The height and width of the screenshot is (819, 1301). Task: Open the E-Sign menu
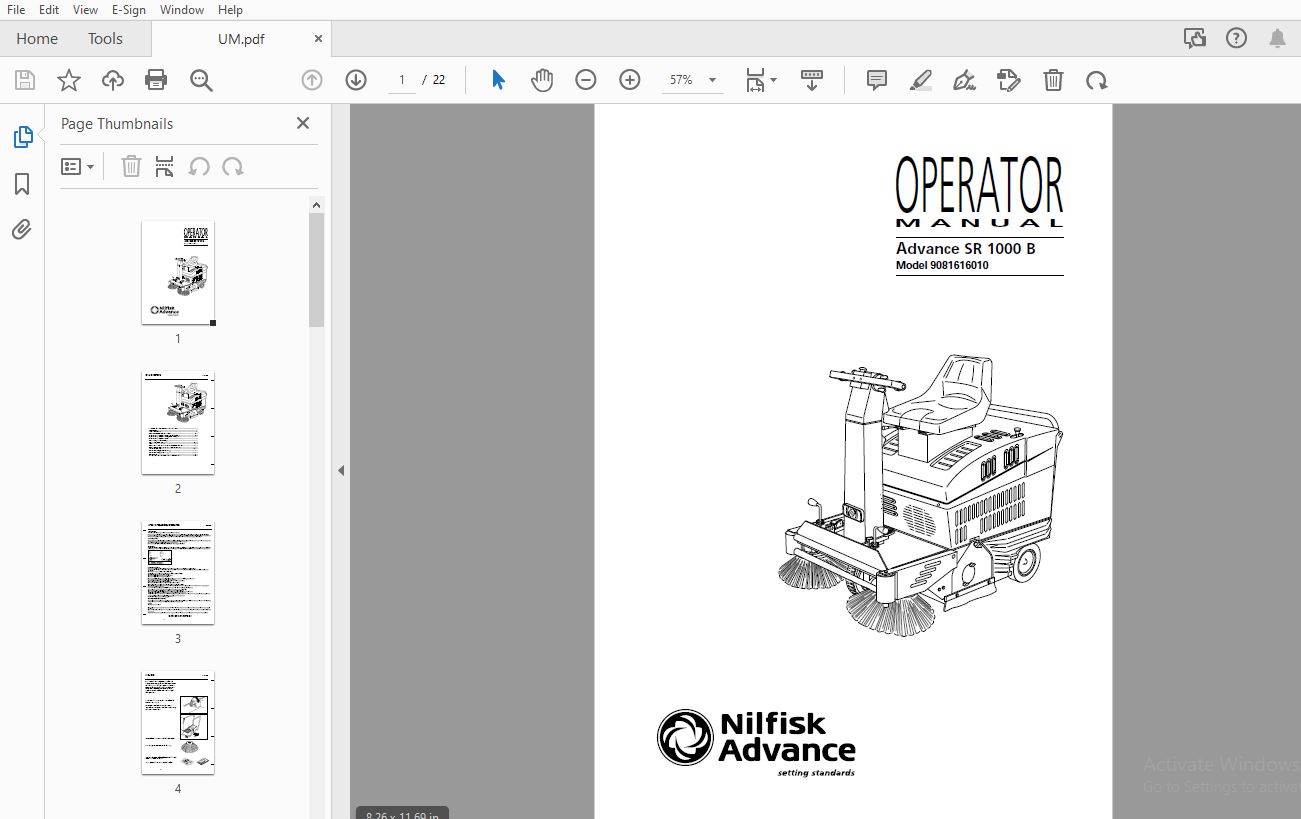129,9
